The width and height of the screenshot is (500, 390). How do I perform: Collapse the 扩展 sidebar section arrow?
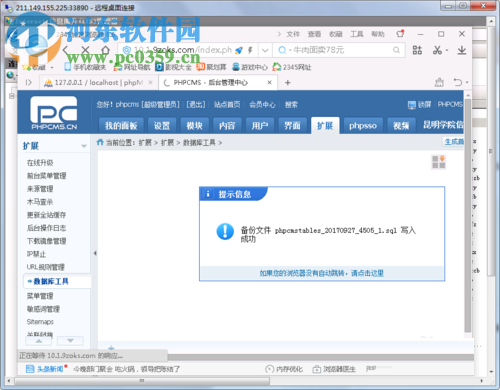pyautogui.click(x=84, y=146)
